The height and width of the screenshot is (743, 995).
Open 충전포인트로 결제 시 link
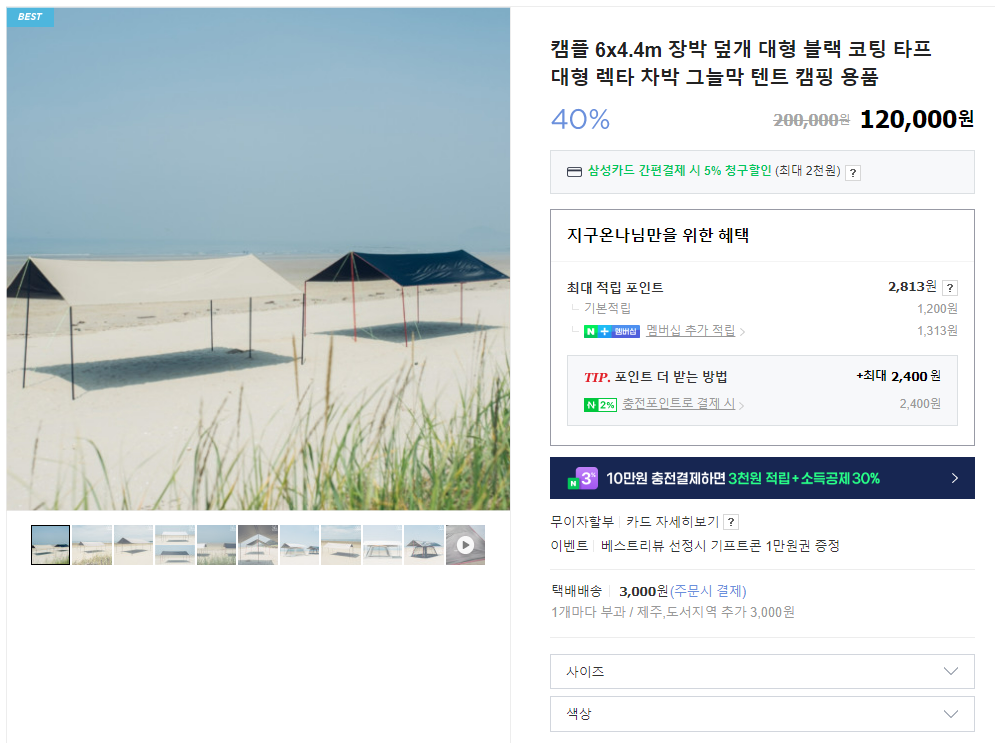coord(678,404)
